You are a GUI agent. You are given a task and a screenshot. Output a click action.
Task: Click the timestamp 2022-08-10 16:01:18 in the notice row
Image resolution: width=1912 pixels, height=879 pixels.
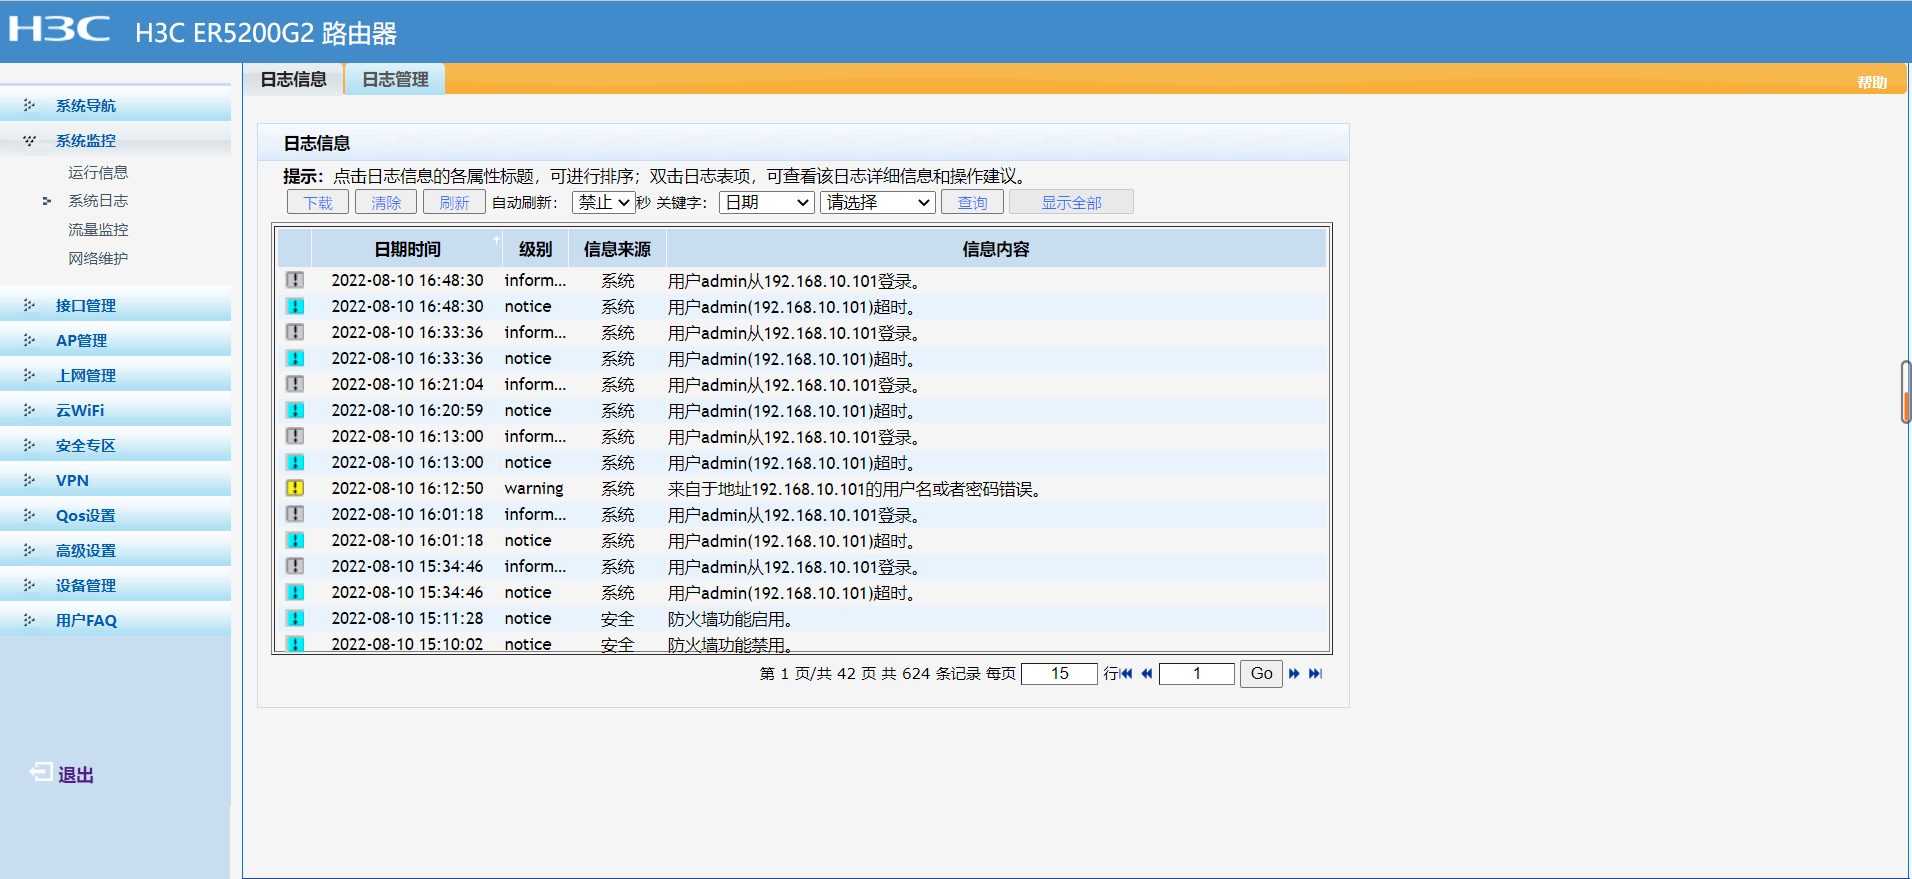coord(407,540)
